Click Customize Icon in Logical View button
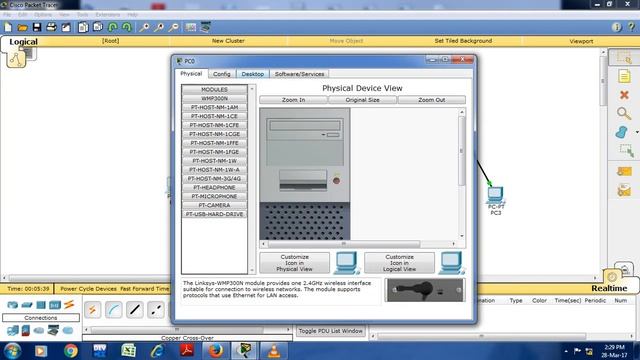This screenshot has width=640, height=360. tap(399, 263)
